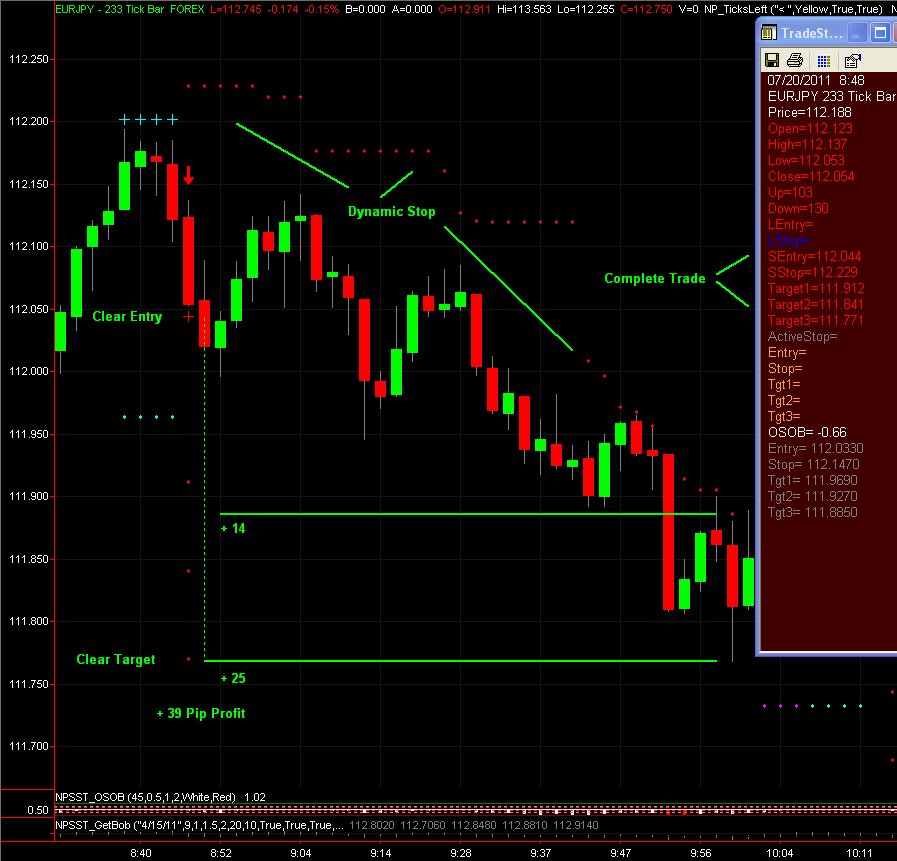Select the SStop=112.229 row
Screen dimensions: 897x861
pyautogui.click(x=813, y=272)
